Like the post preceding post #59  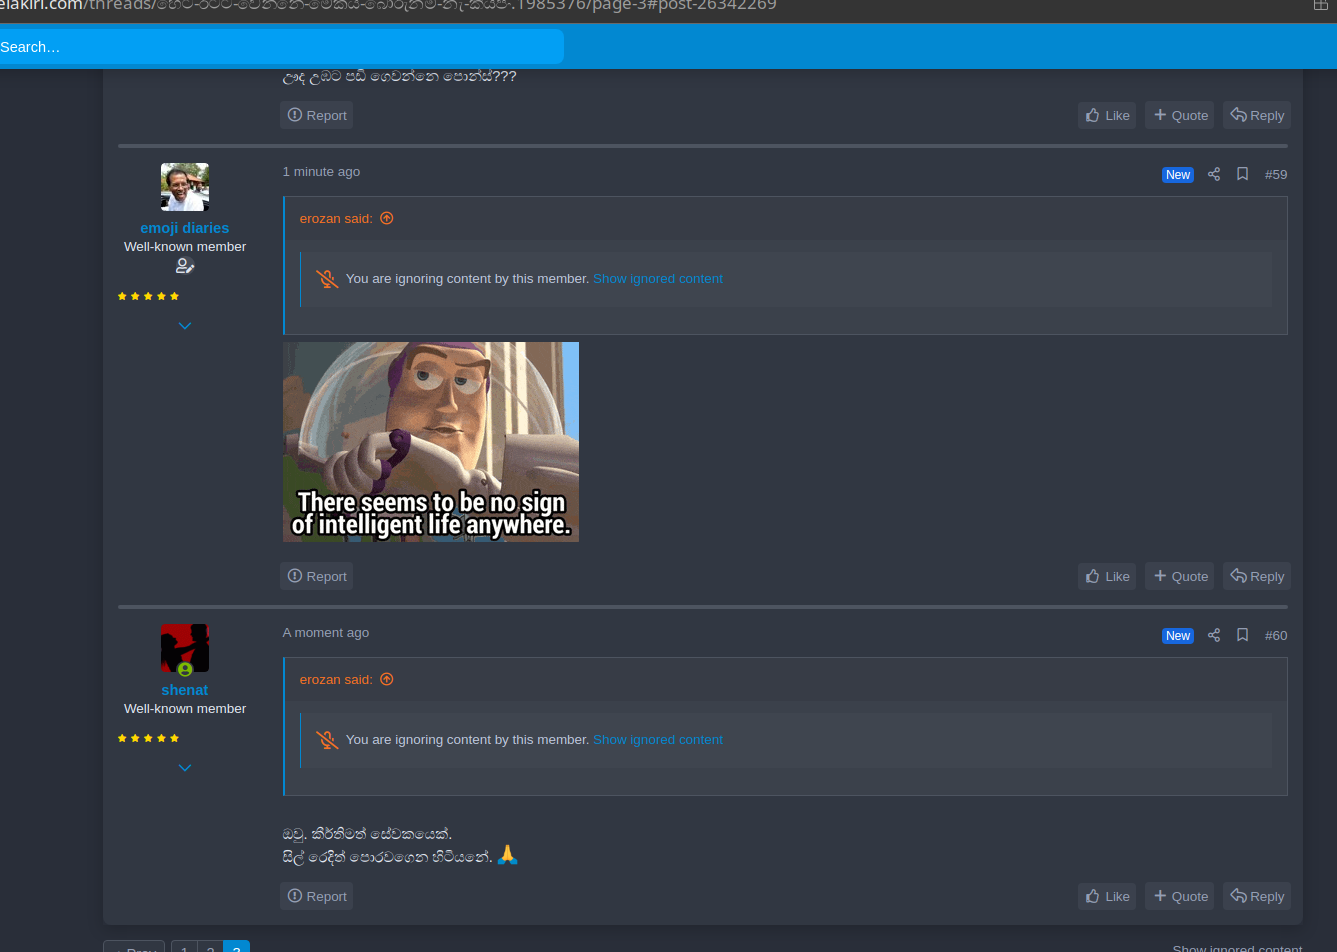[1107, 115]
